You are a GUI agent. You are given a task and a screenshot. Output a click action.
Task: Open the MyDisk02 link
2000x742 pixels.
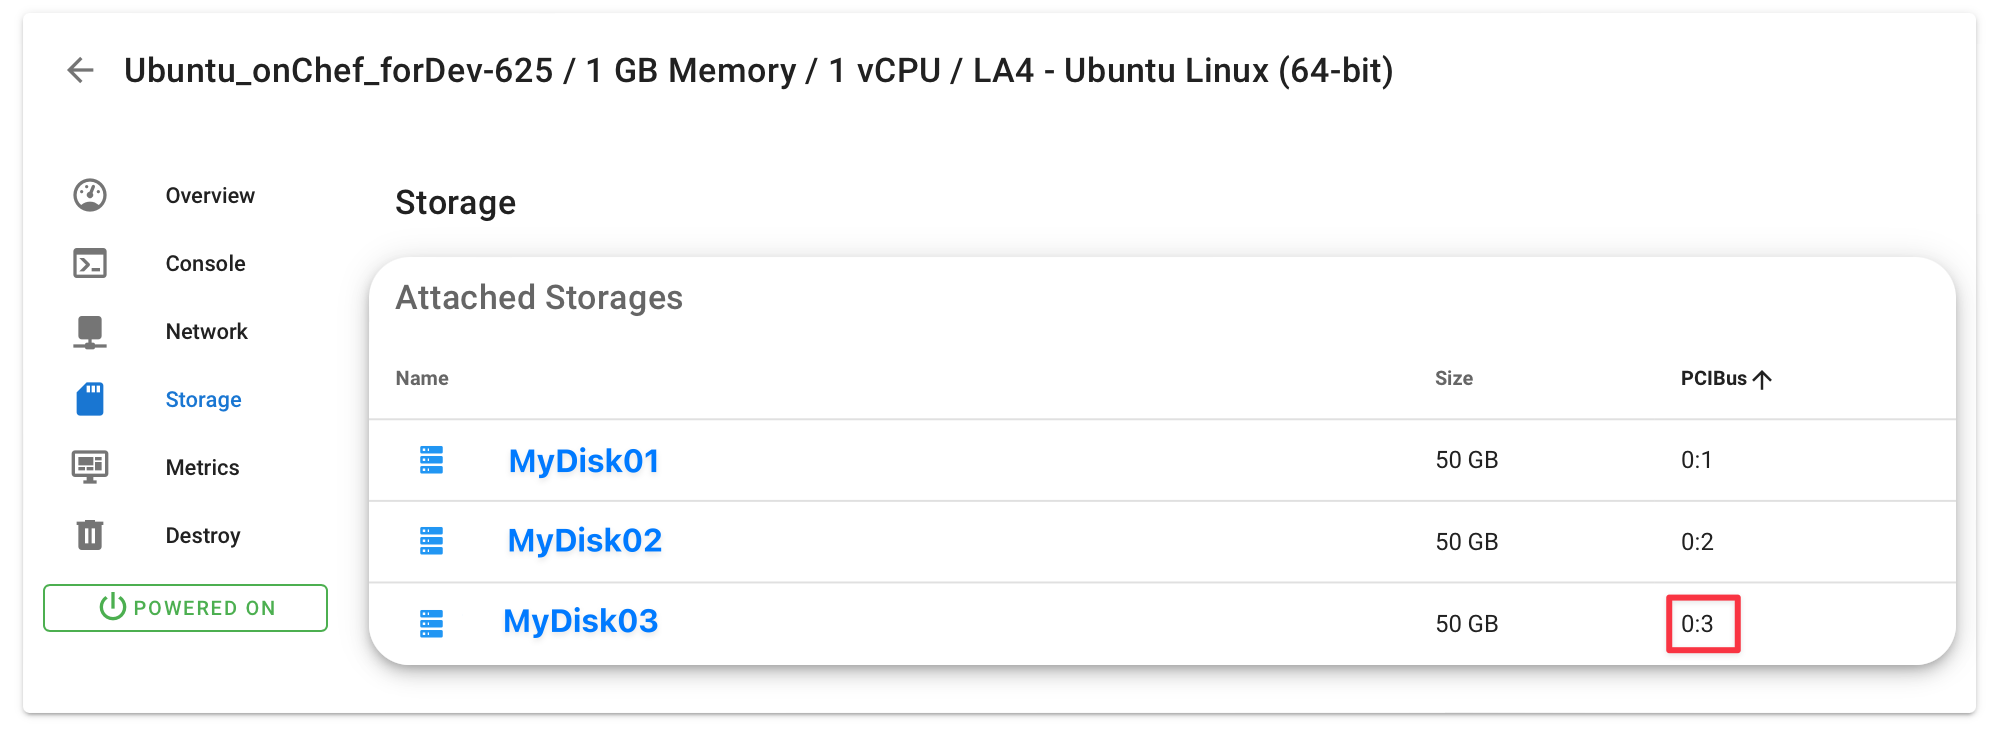click(585, 540)
